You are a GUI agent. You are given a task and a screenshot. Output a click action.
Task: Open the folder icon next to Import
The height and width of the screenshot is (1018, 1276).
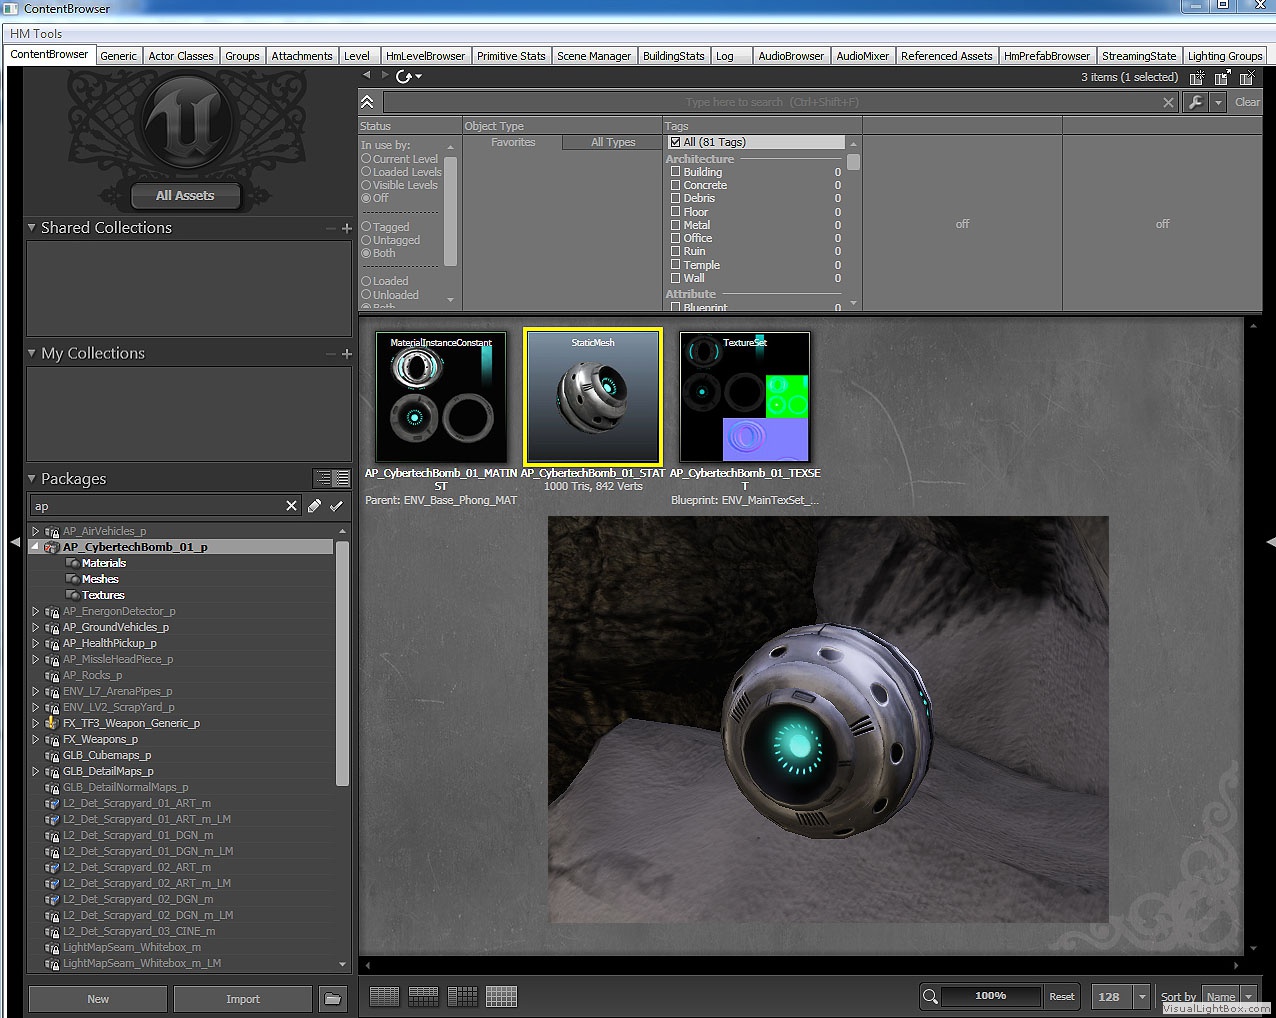click(333, 998)
